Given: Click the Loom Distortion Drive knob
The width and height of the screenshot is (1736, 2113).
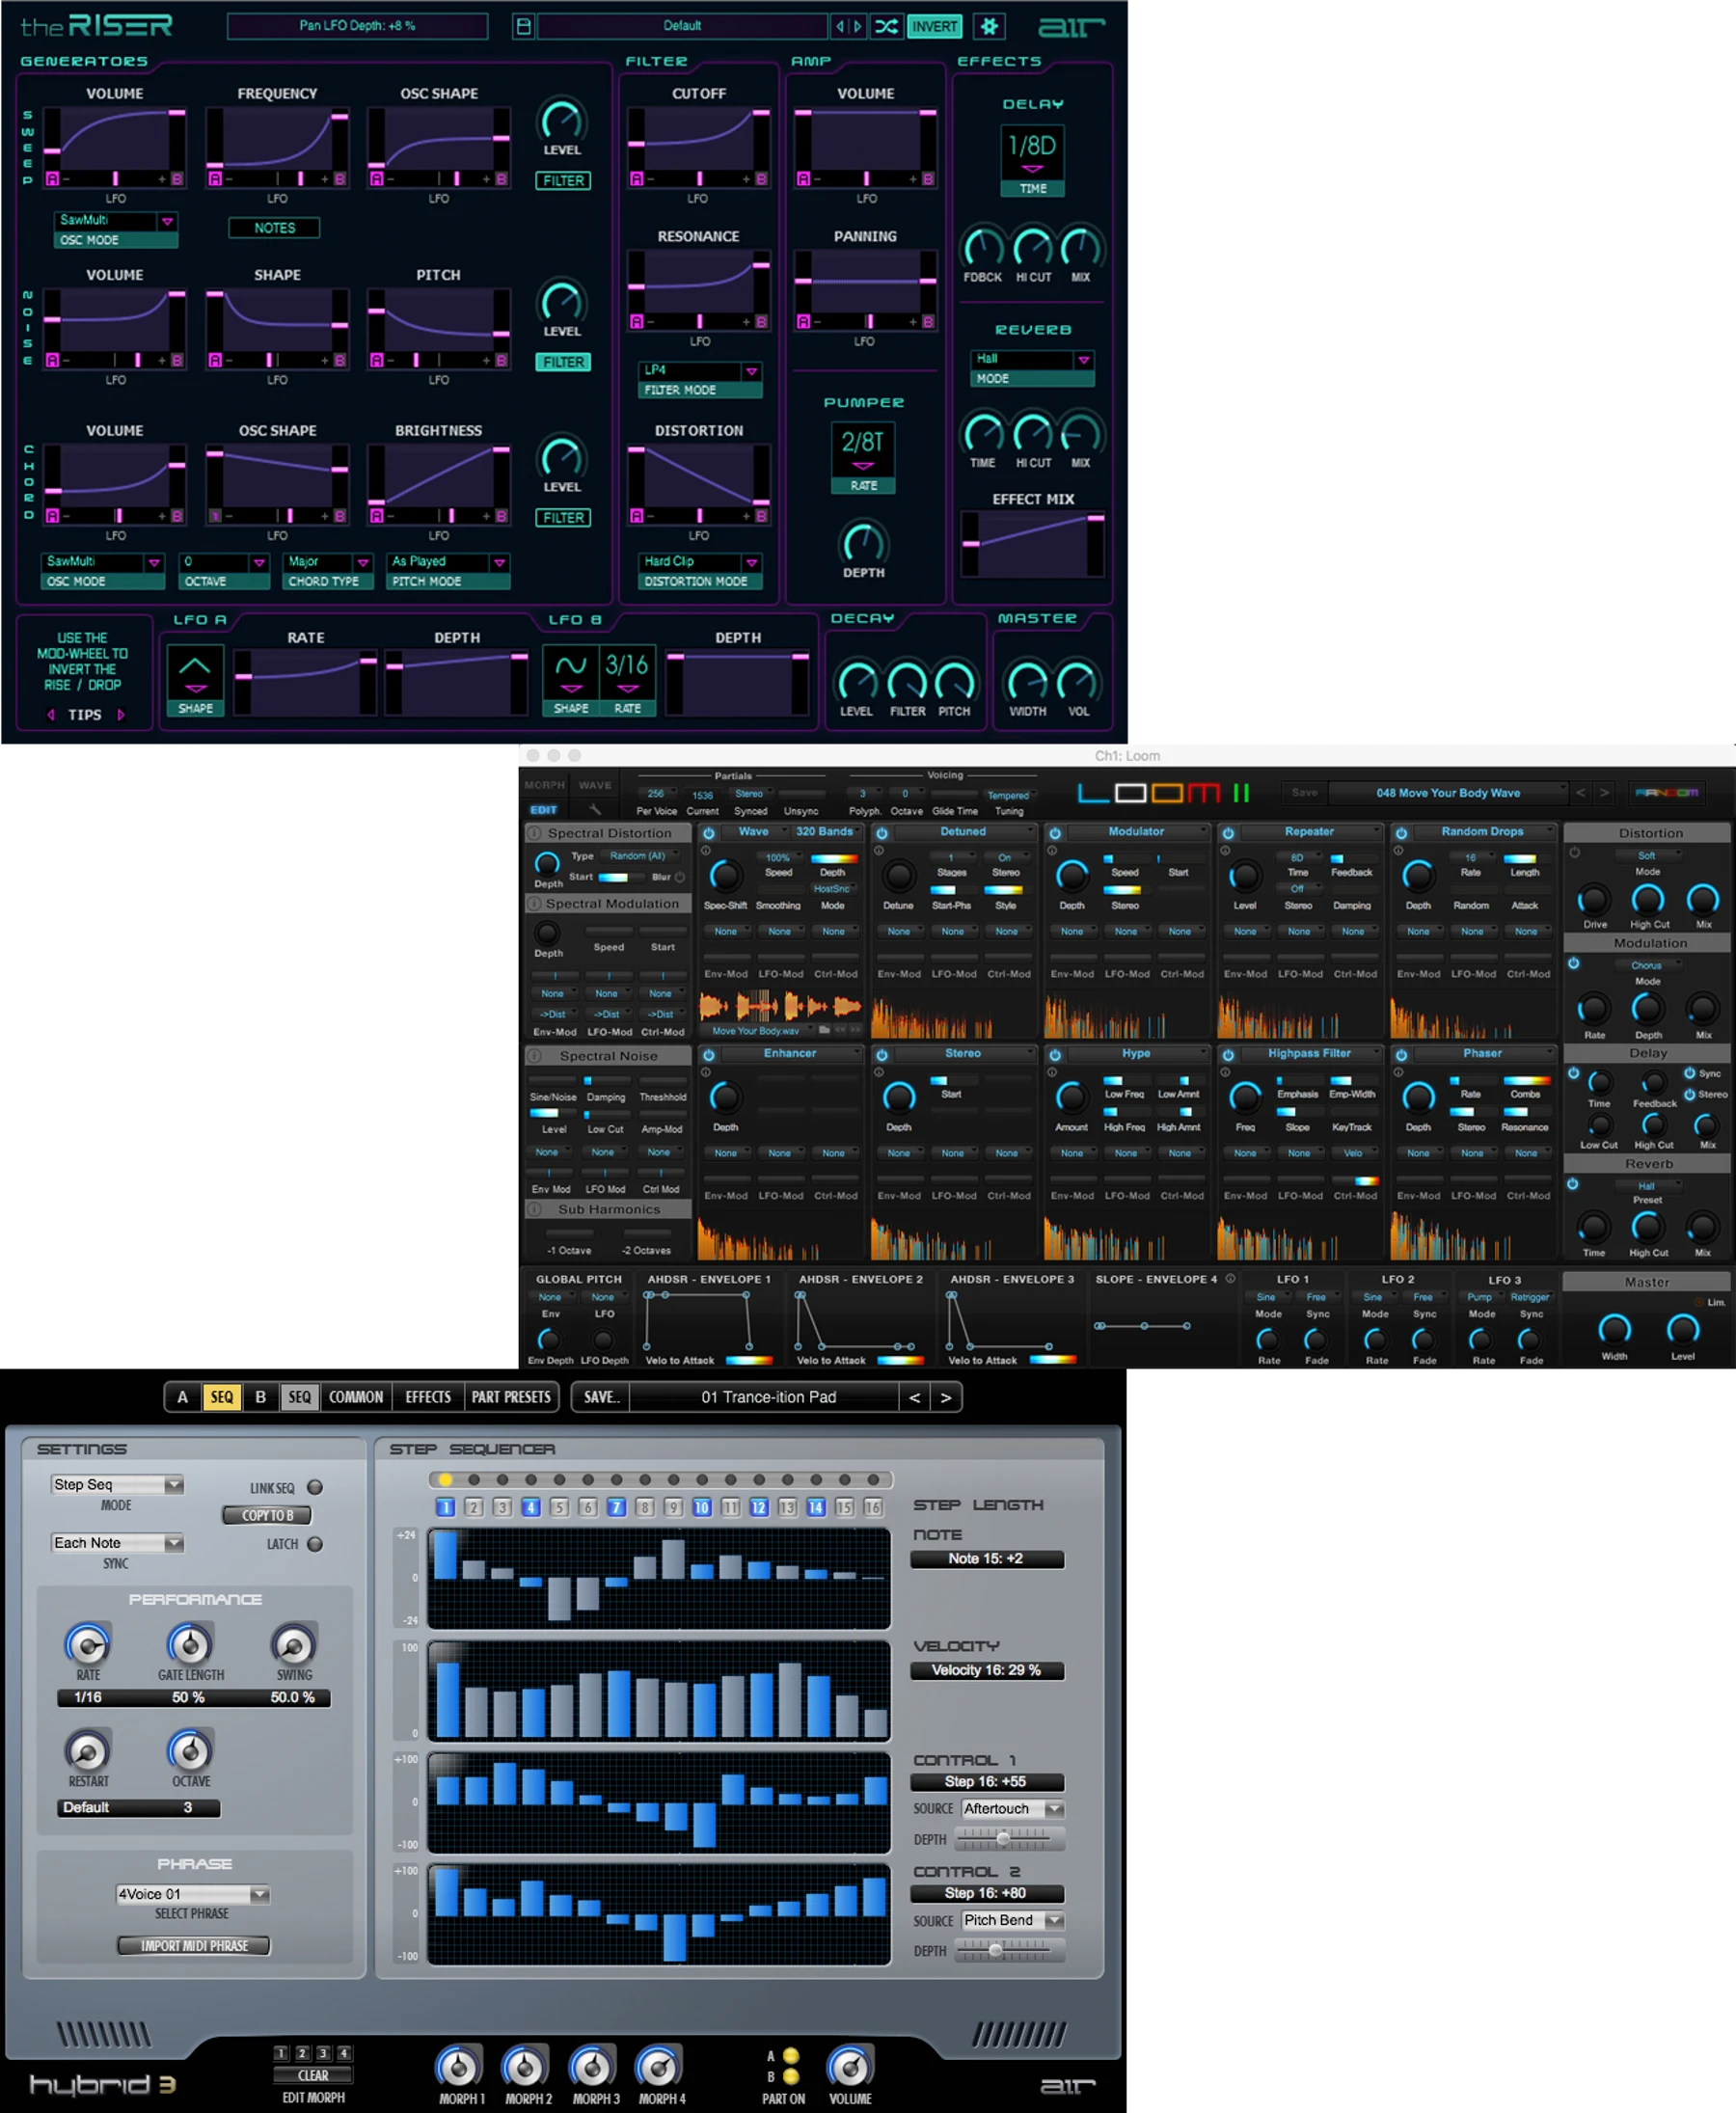Looking at the screenshot, I should [1594, 899].
